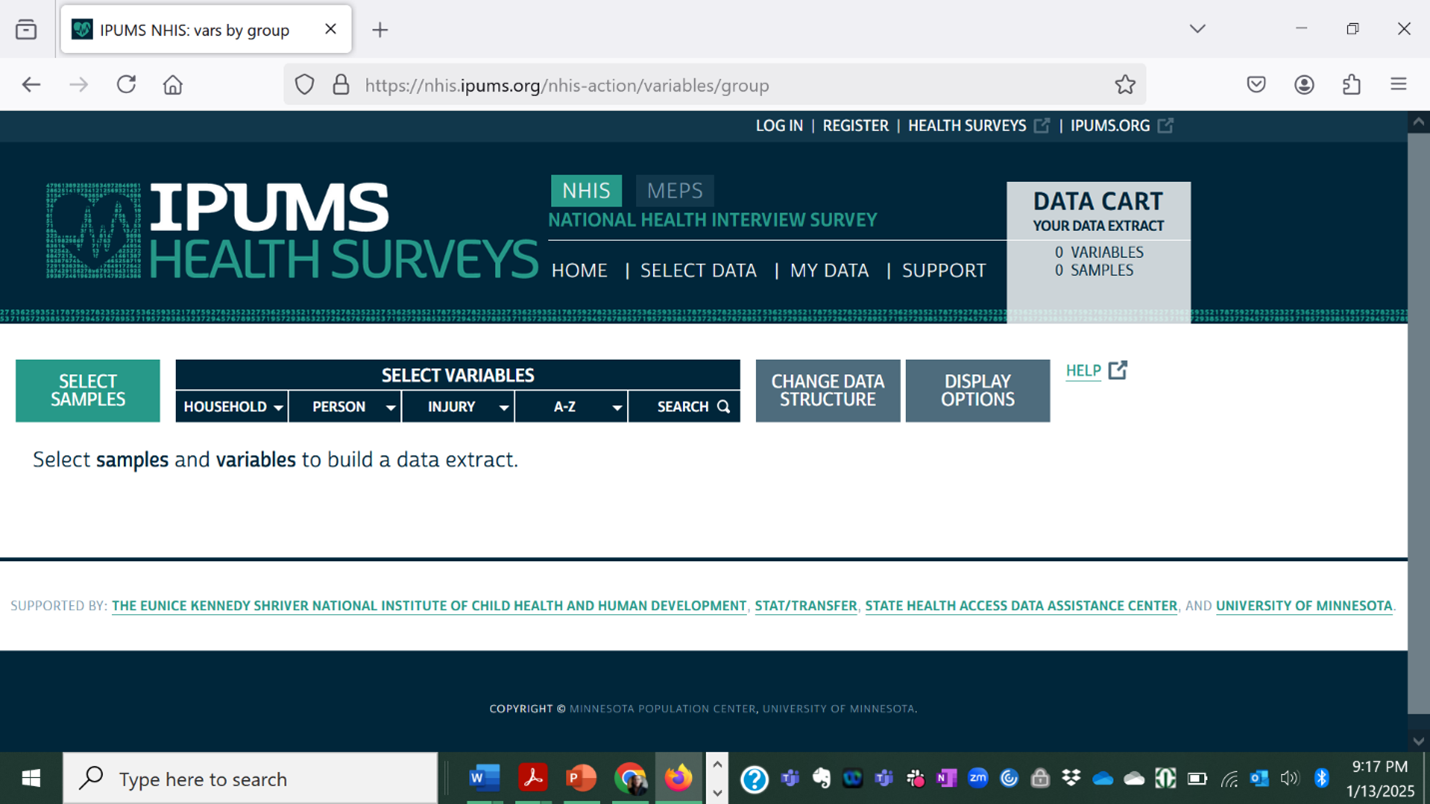Expand the A-Z variables dropdown
The height and width of the screenshot is (804, 1430).
(571, 407)
